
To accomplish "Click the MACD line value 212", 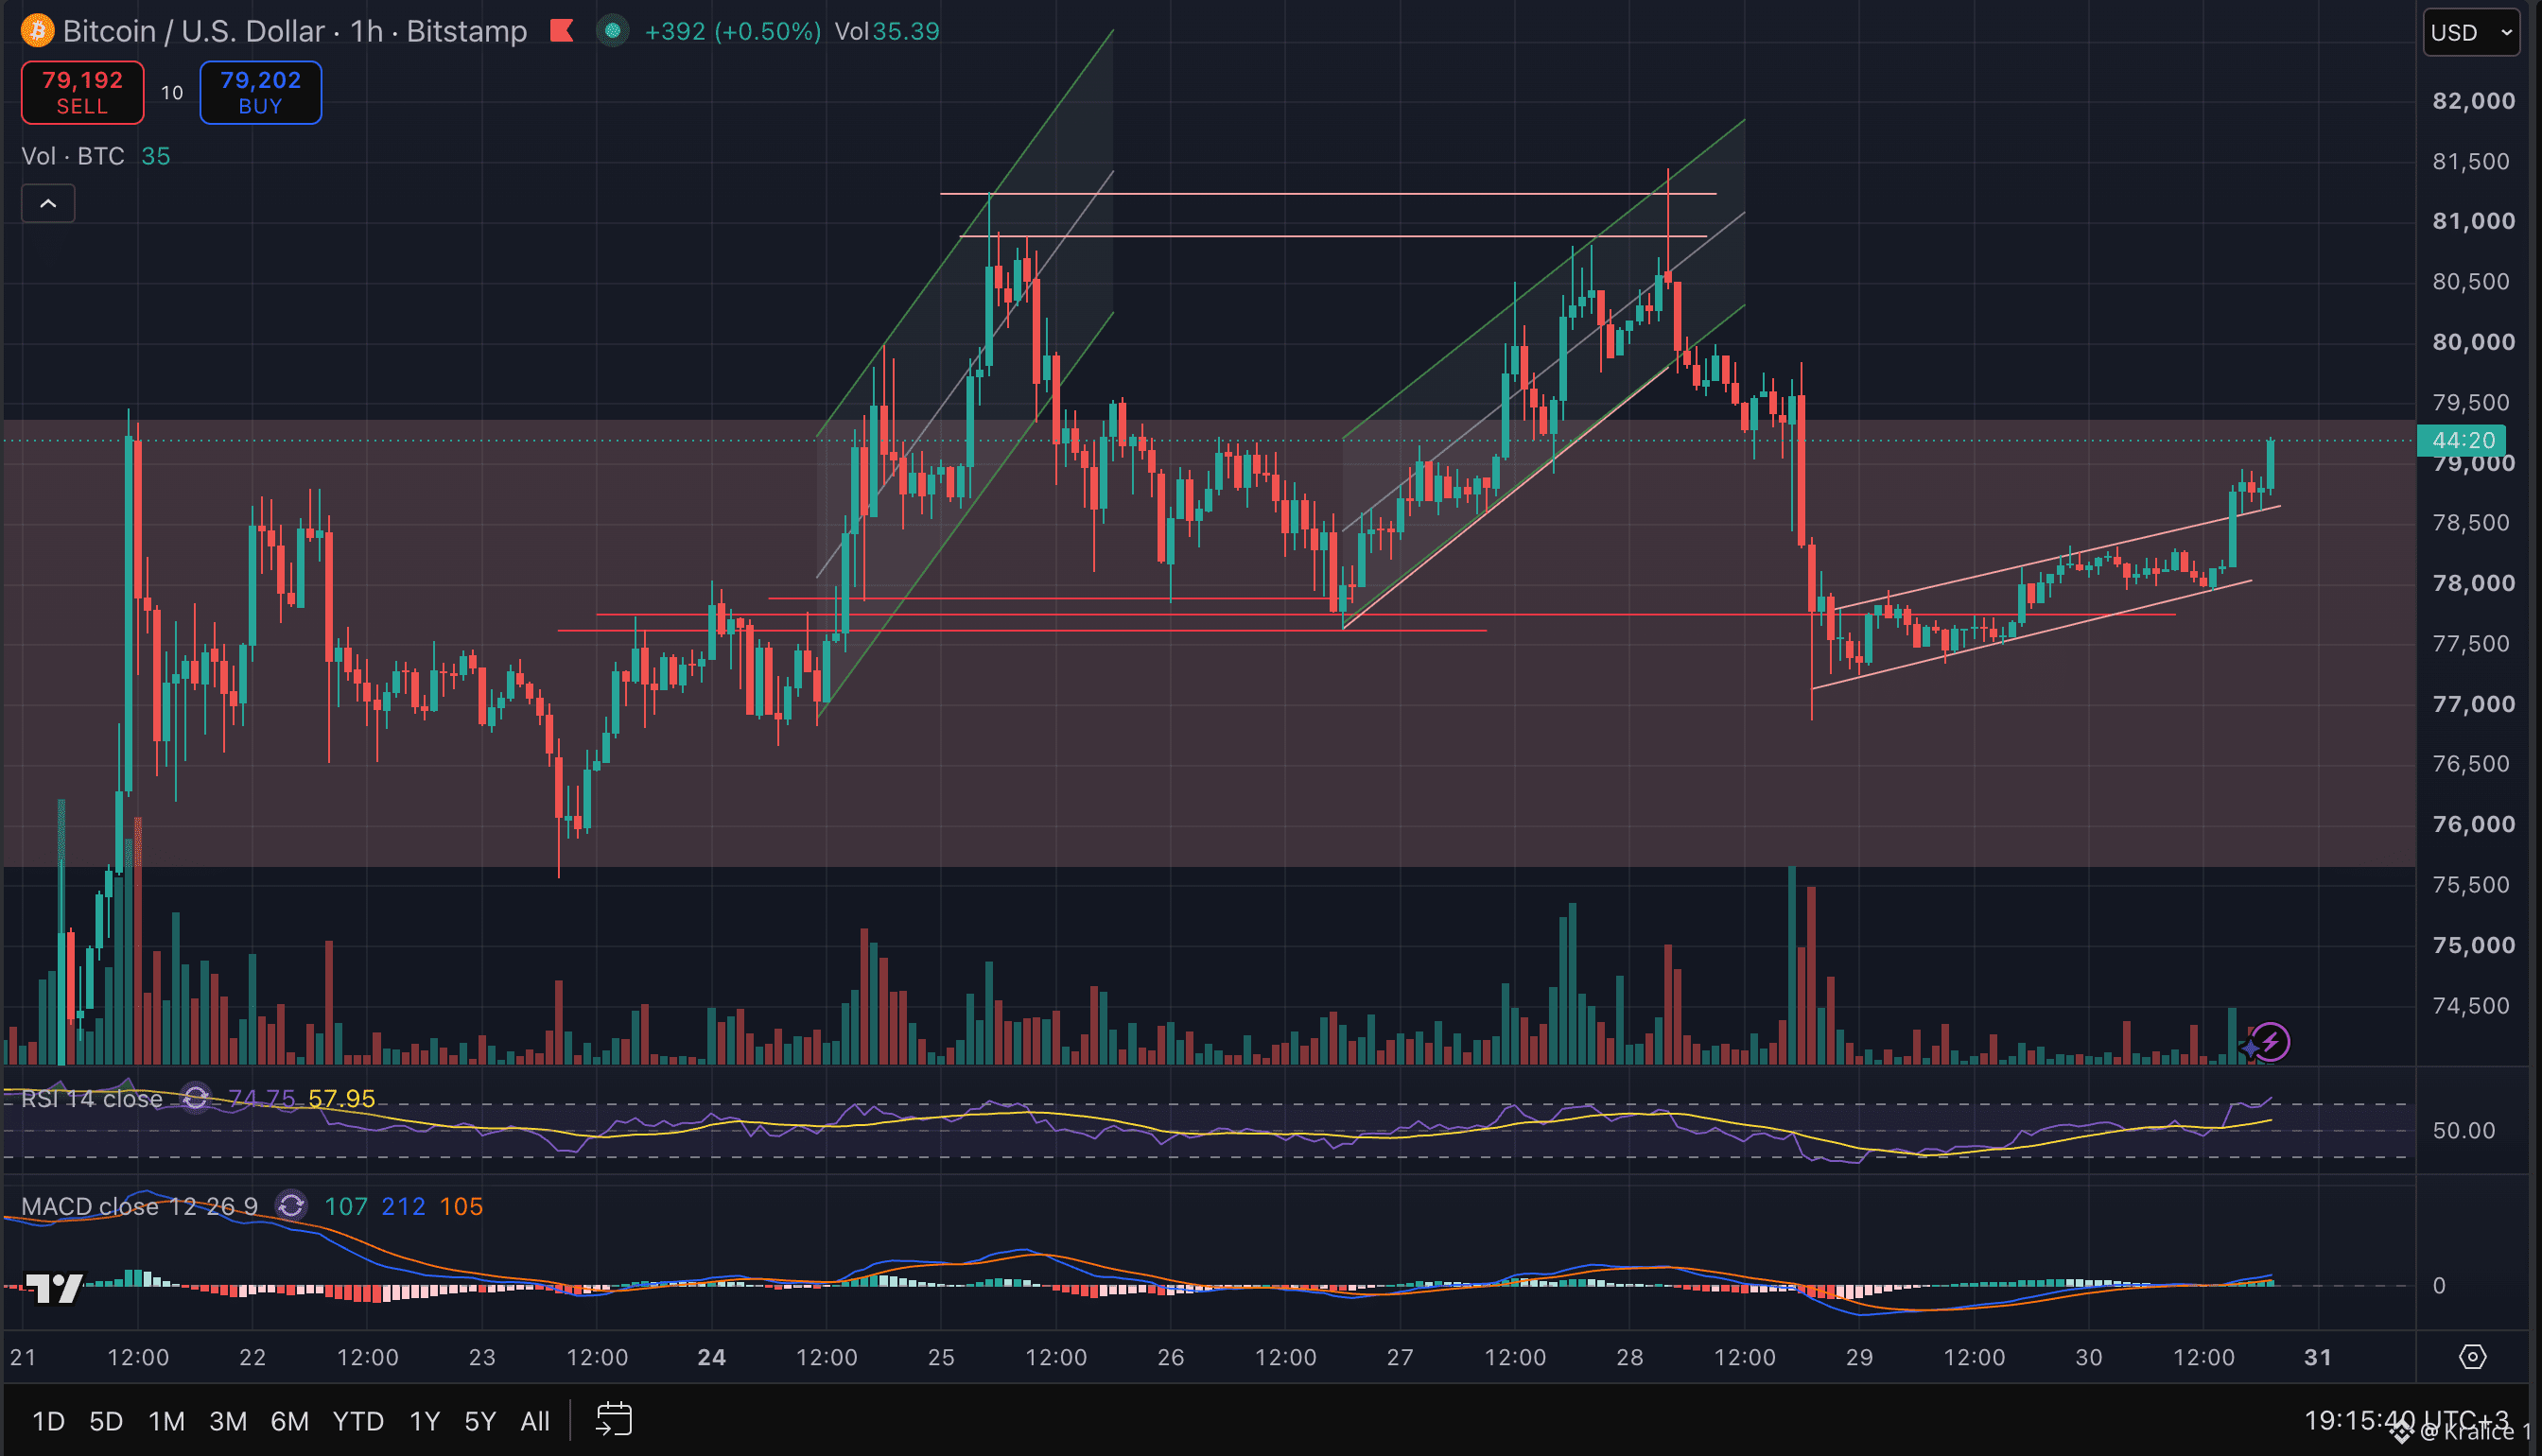I will point(403,1205).
